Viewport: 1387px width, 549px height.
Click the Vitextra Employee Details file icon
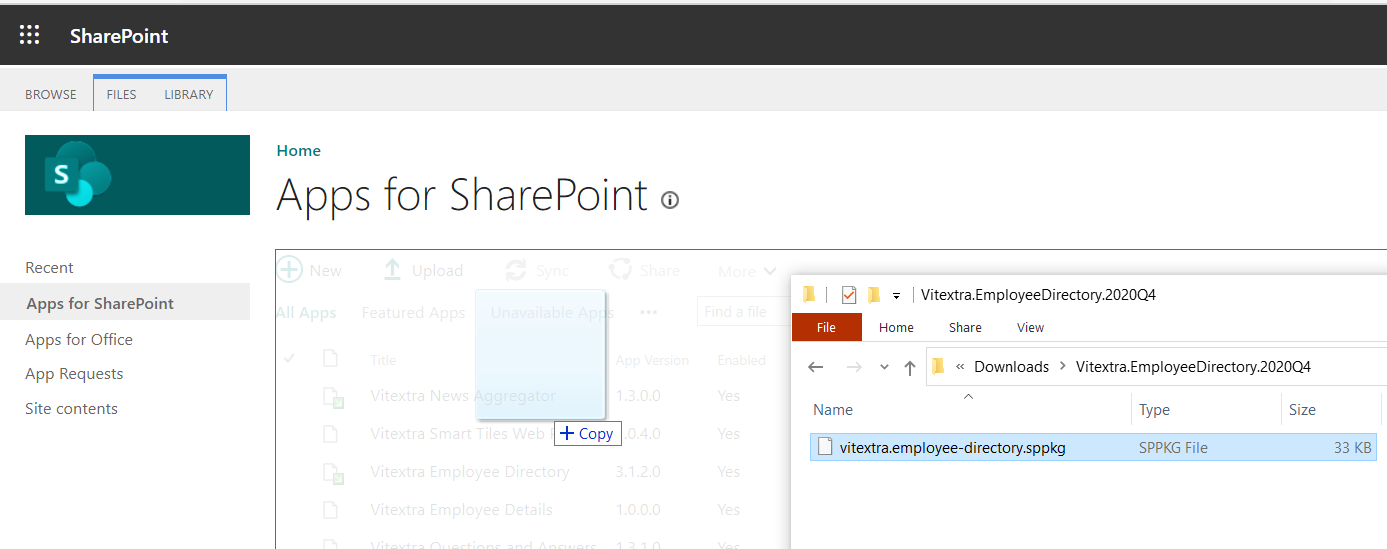tap(330, 510)
